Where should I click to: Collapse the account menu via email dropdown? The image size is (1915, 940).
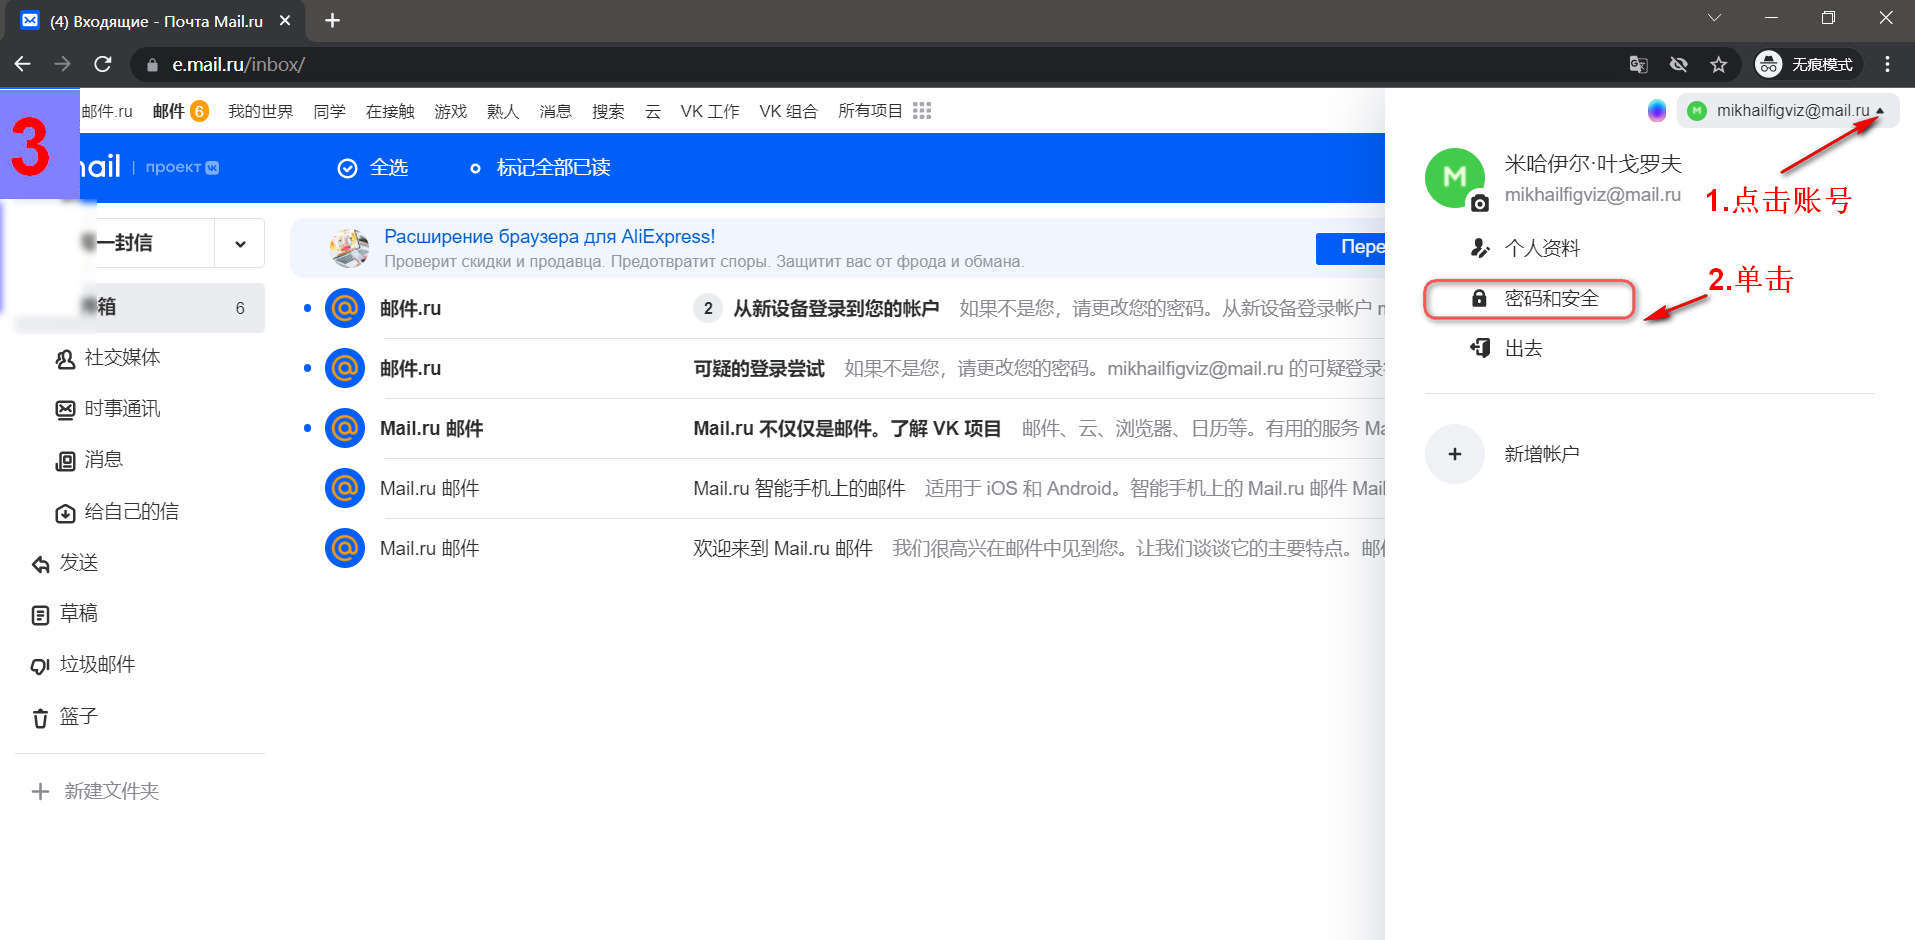tap(1789, 111)
